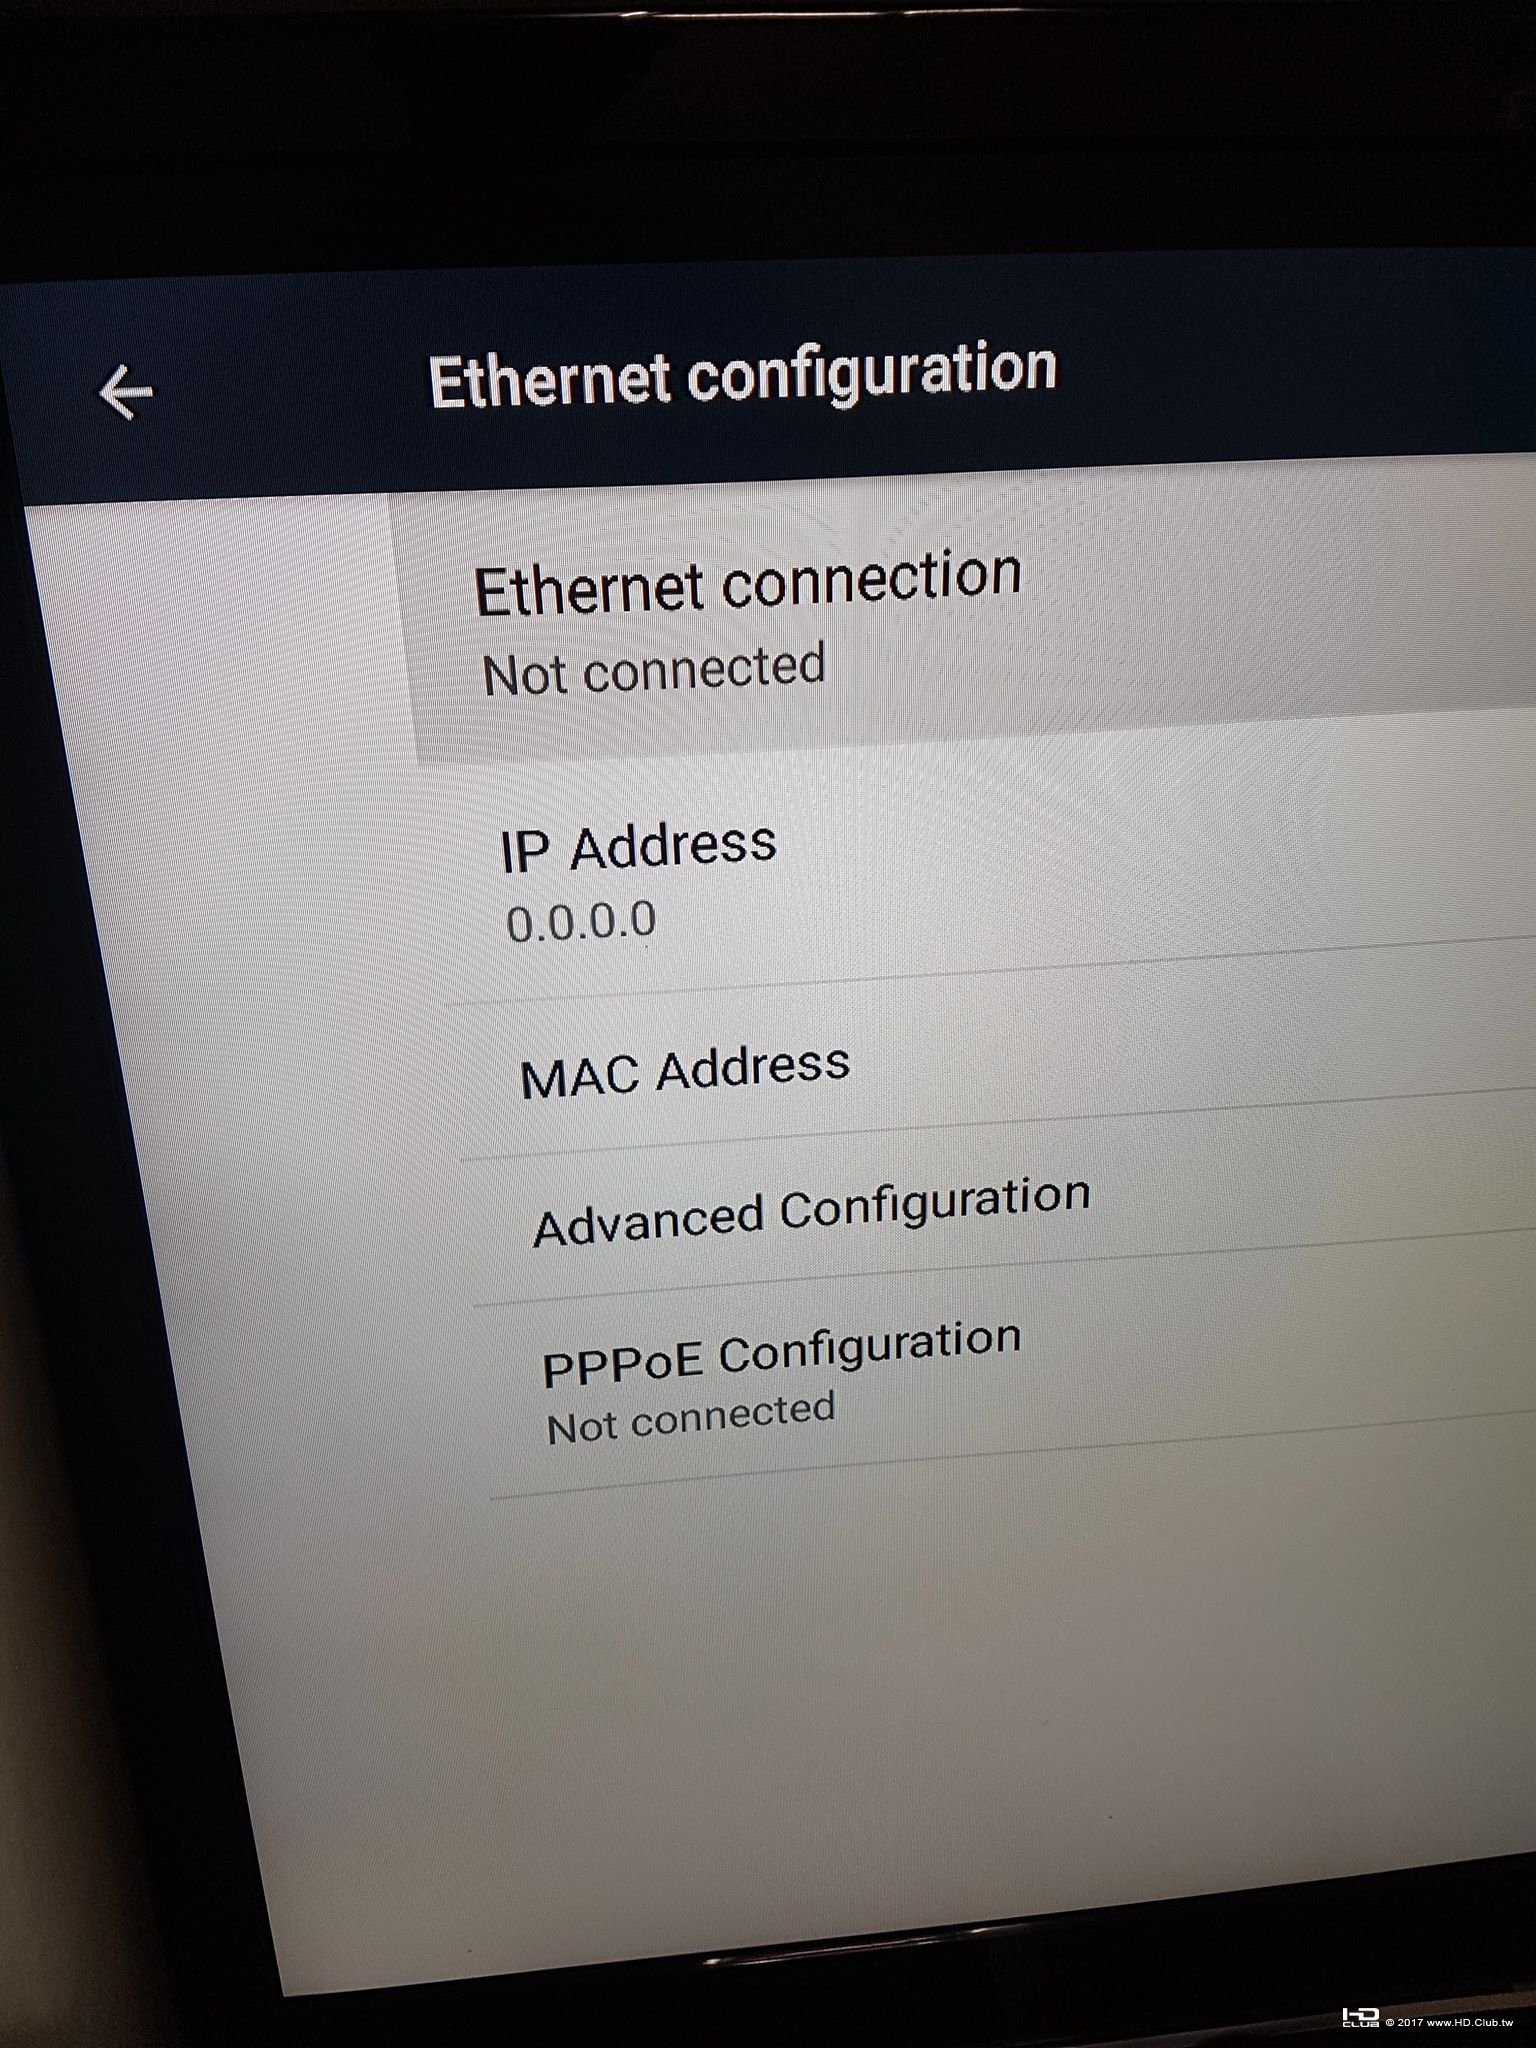Click Not connected status under PPPoE Configuration
Viewport: 1536px width, 2048px height.
click(690, 1418)
